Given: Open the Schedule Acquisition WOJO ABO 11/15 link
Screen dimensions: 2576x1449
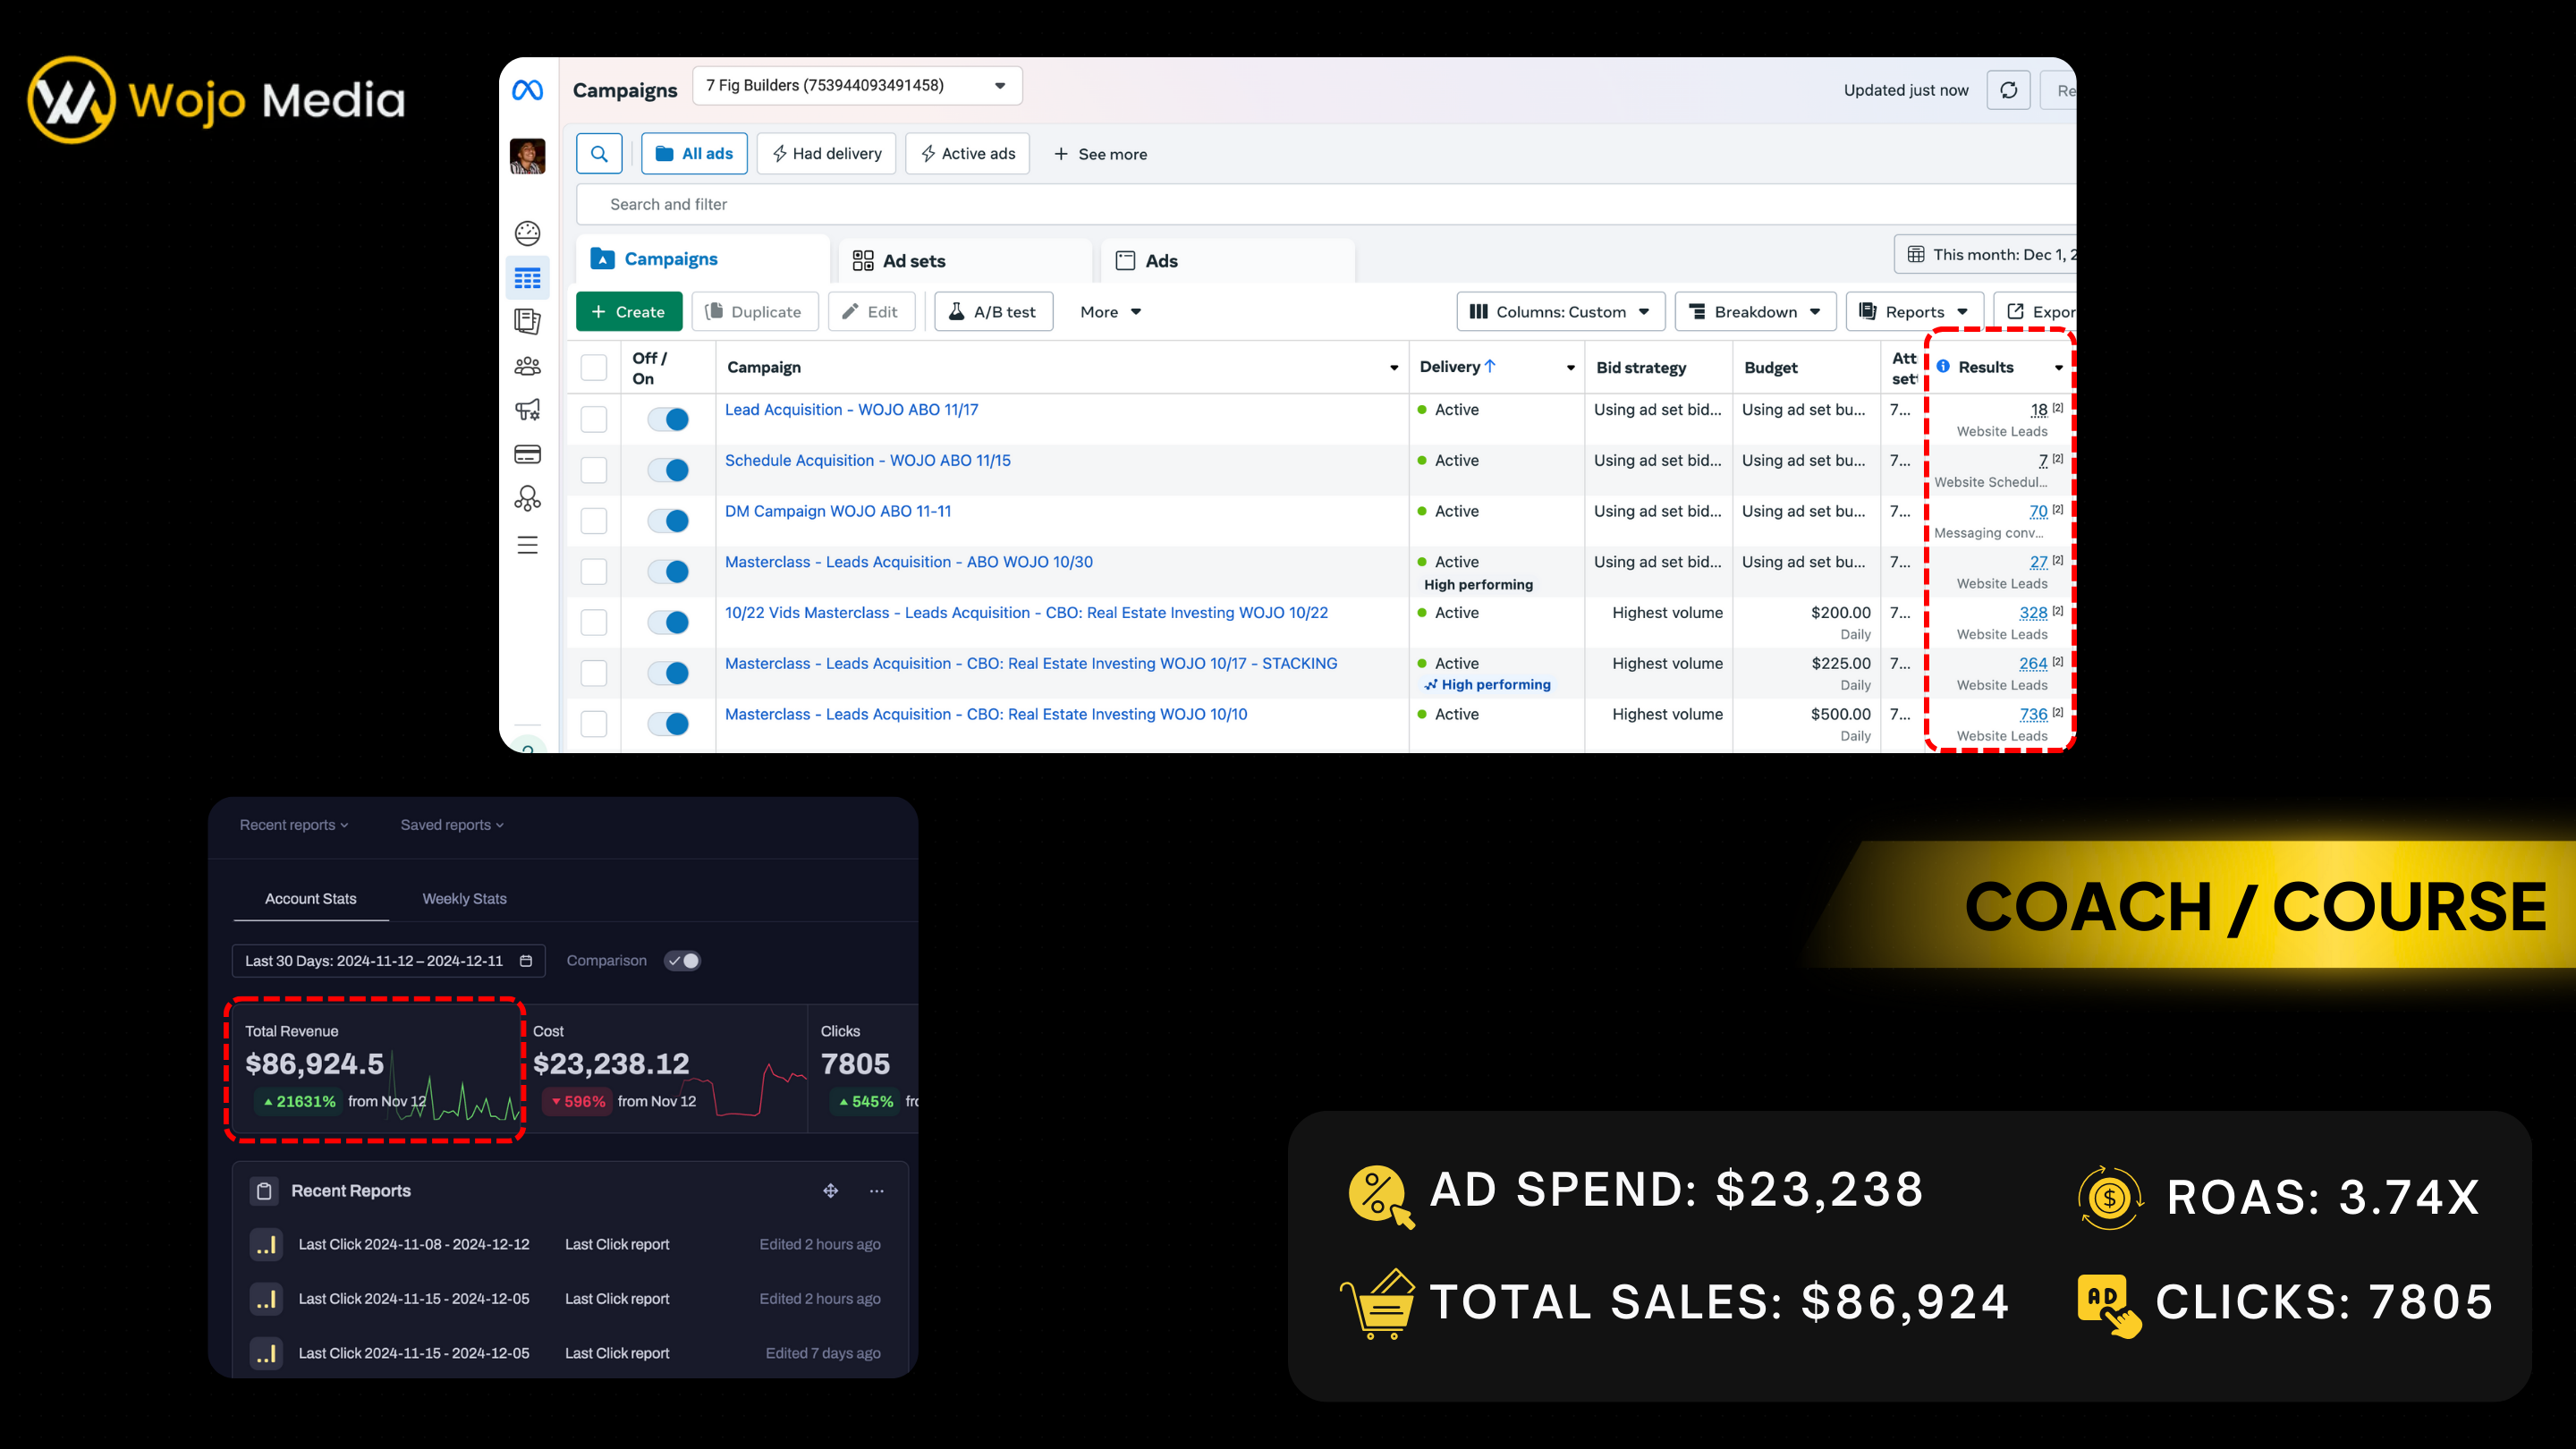Looking at the screenshot, I should pyautogui.click(x=867, y=460).
